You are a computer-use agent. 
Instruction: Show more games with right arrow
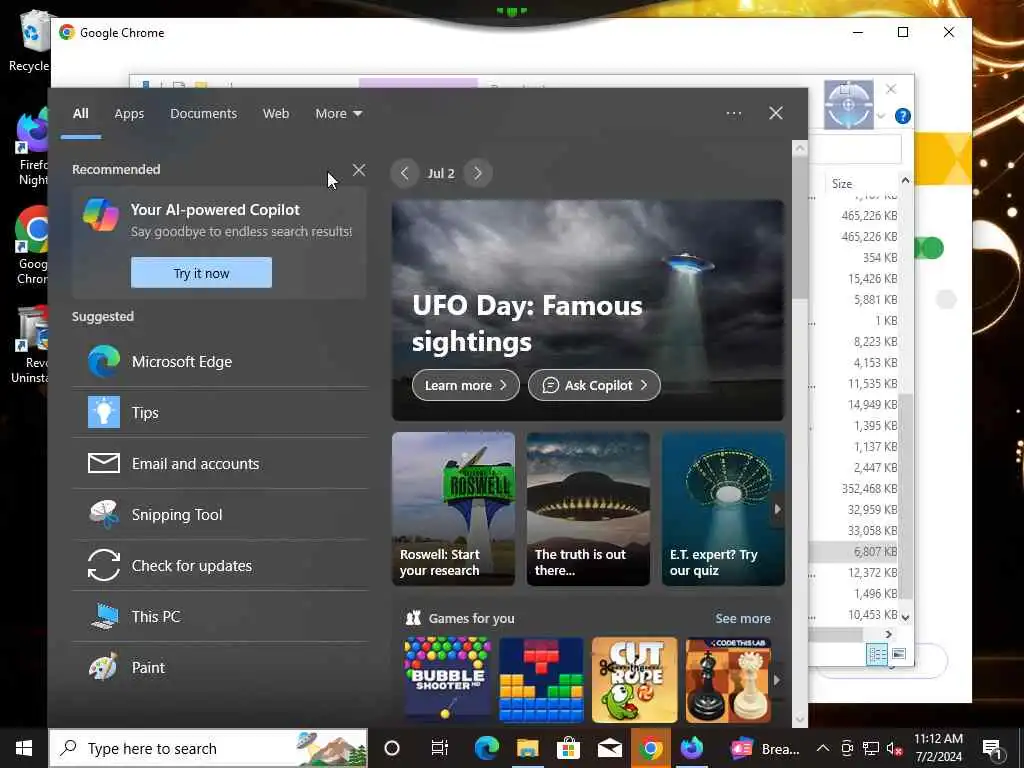point(776,680)
